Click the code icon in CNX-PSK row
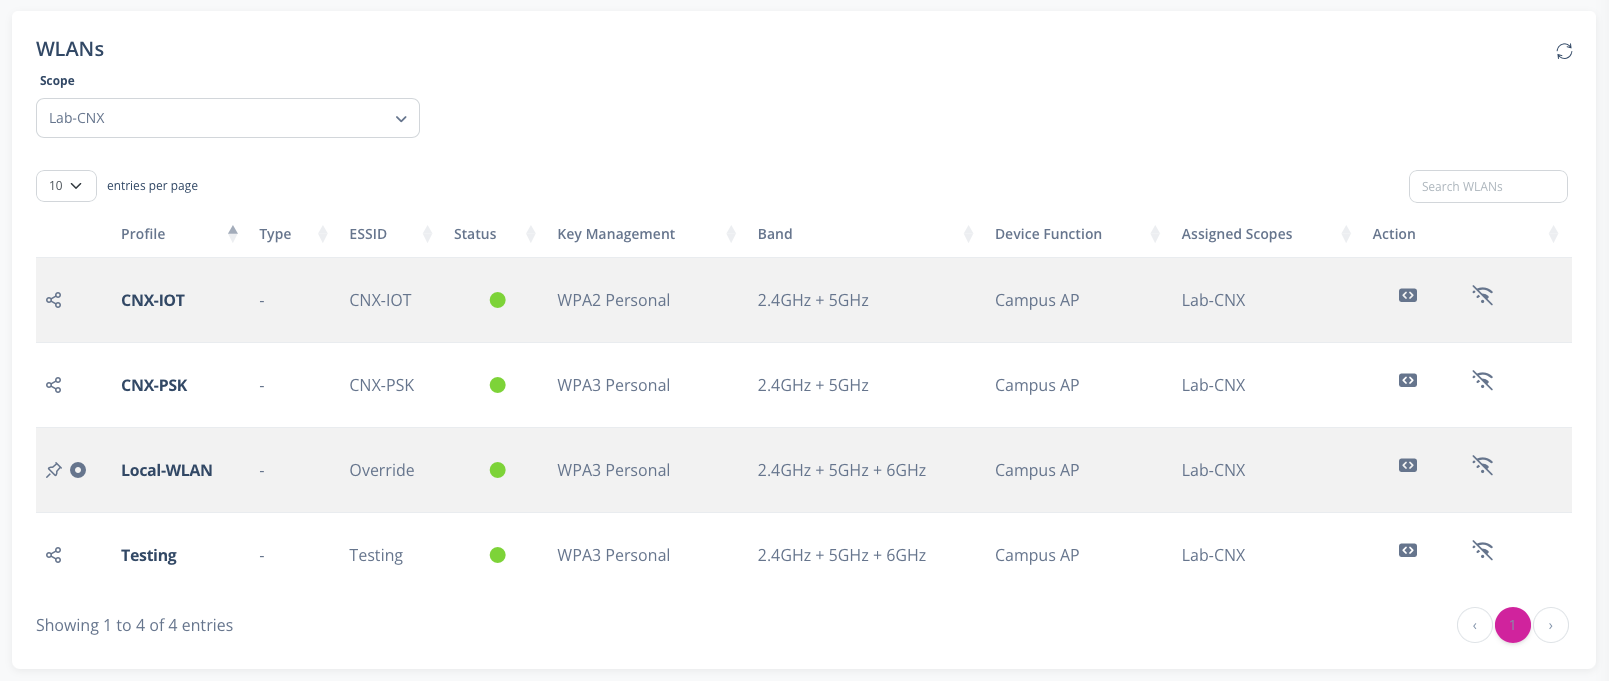This screenshot has width=1609, height=681. 1407,380
